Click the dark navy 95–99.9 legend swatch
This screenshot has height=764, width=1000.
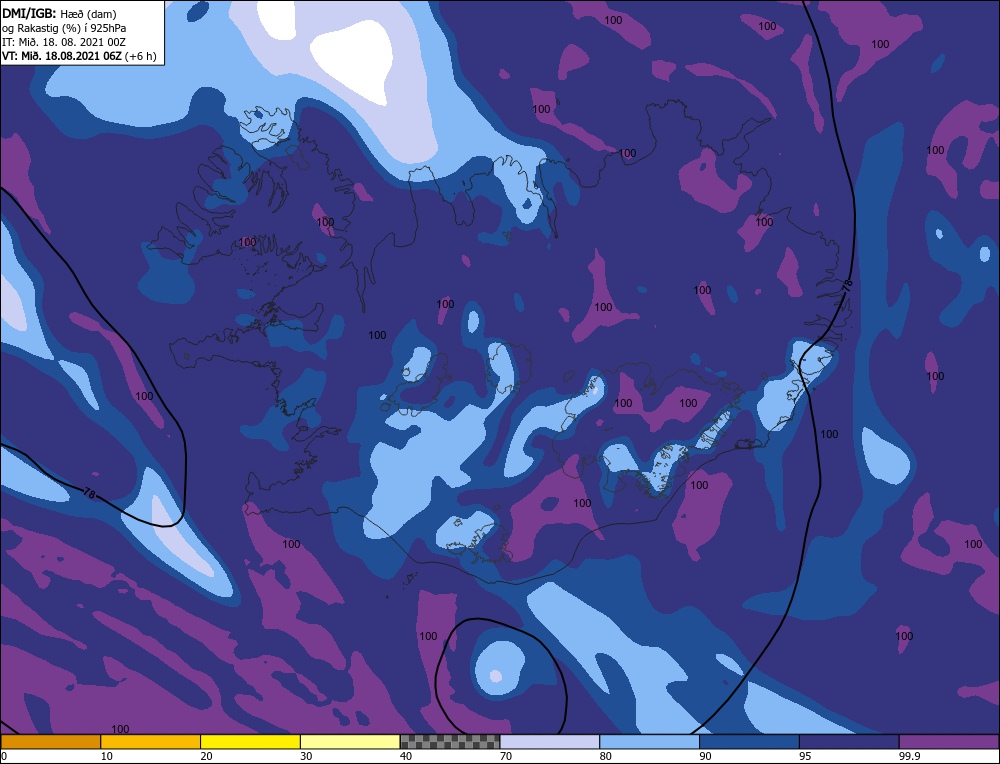(849, 742)
